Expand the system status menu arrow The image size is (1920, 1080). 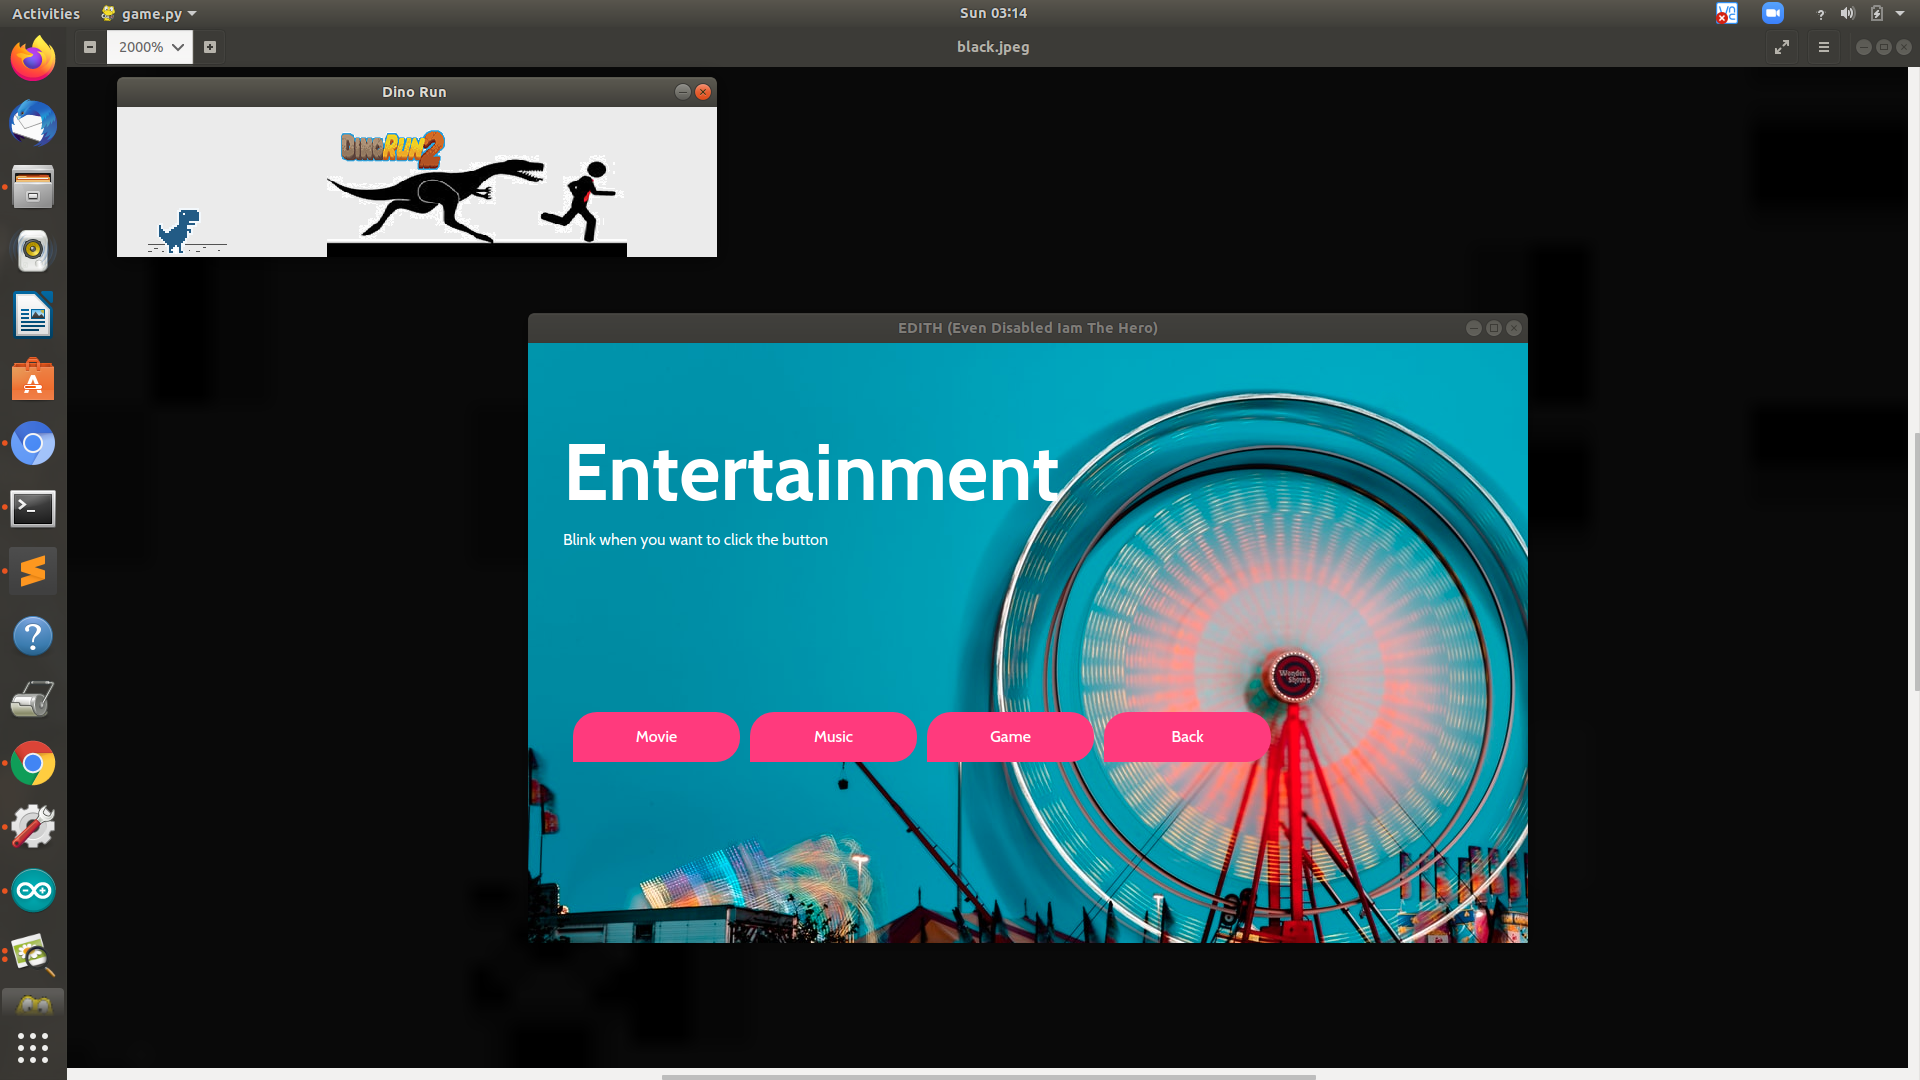tap(1900, 14)
